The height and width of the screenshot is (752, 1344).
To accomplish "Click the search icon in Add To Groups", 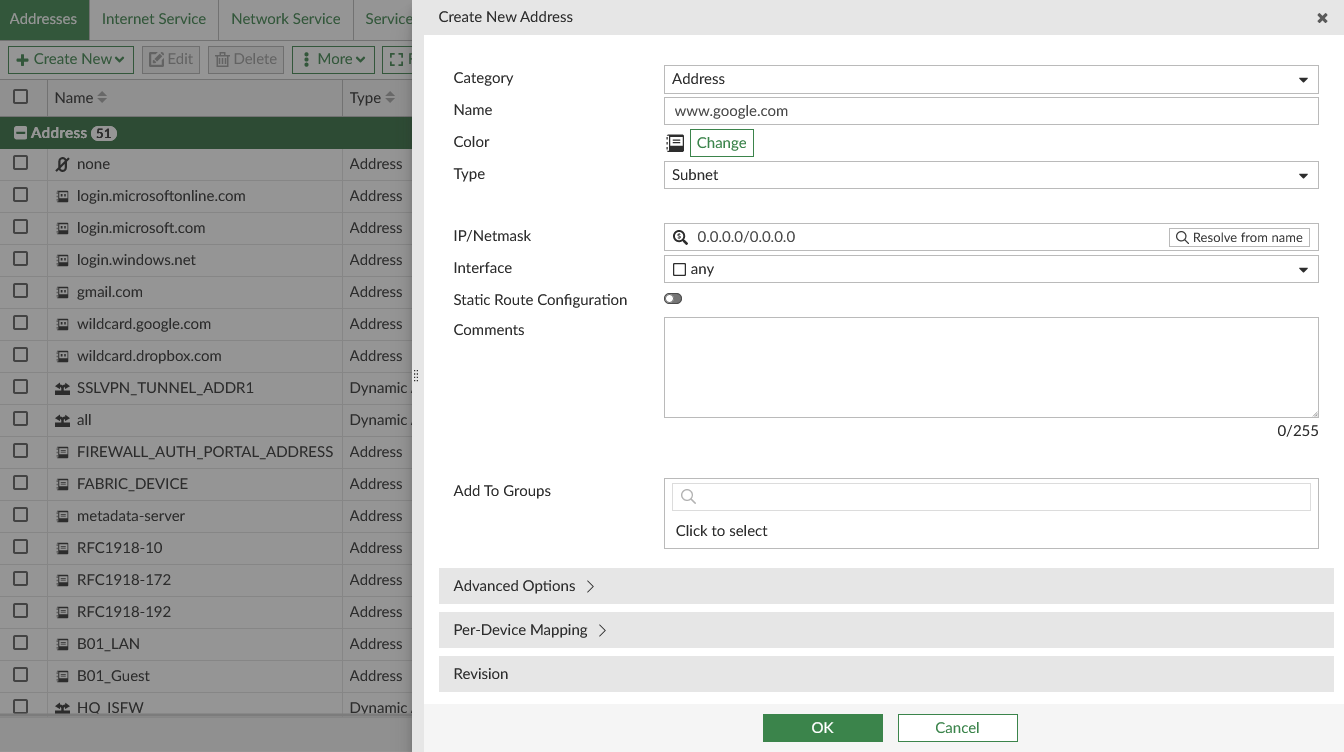I will [688, 497].
